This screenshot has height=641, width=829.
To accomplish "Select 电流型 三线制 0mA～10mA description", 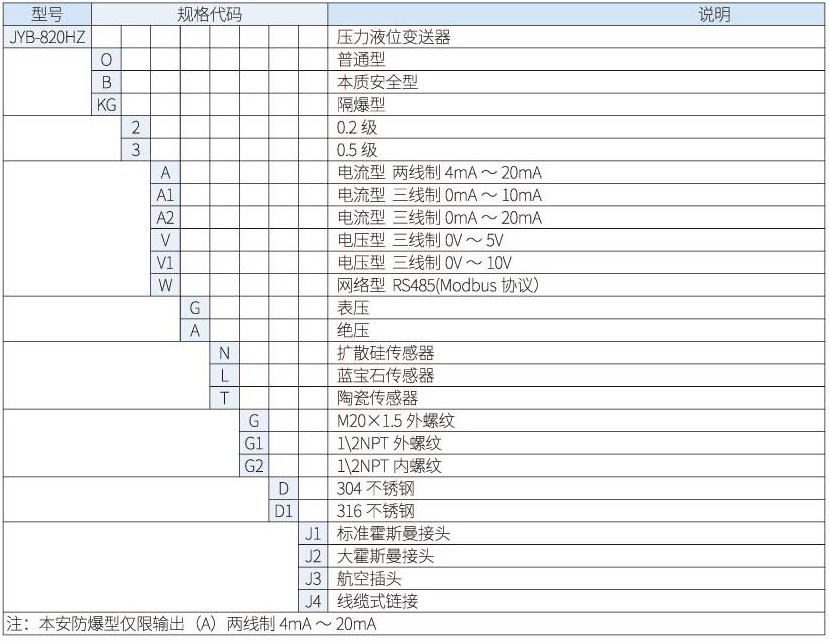I will tap(439, 195).
